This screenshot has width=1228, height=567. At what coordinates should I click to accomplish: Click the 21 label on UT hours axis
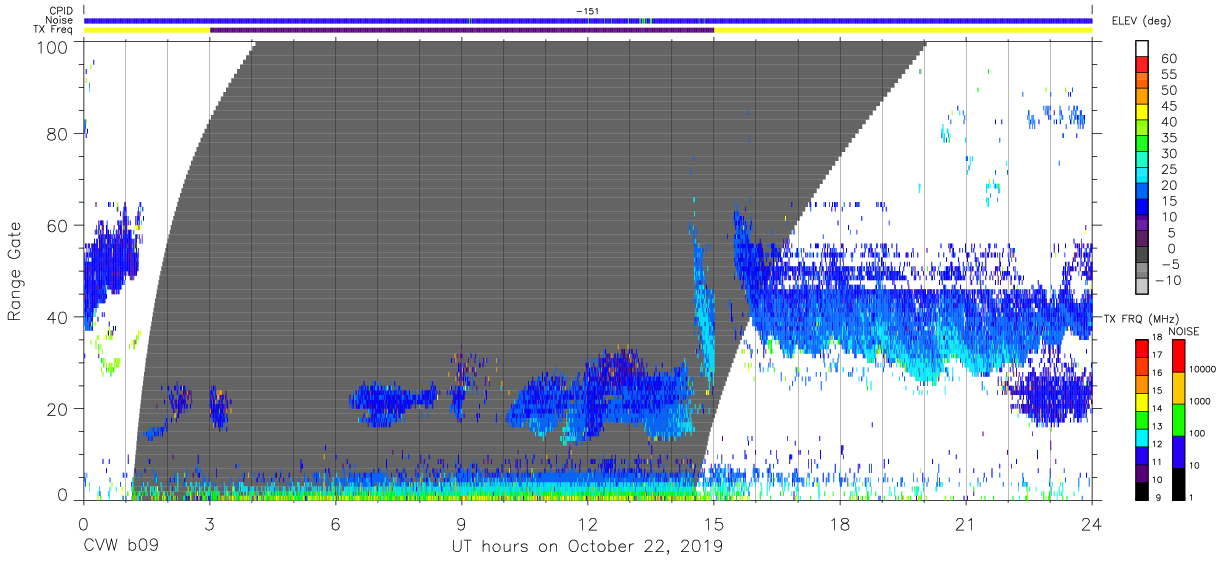pos(965,523)
